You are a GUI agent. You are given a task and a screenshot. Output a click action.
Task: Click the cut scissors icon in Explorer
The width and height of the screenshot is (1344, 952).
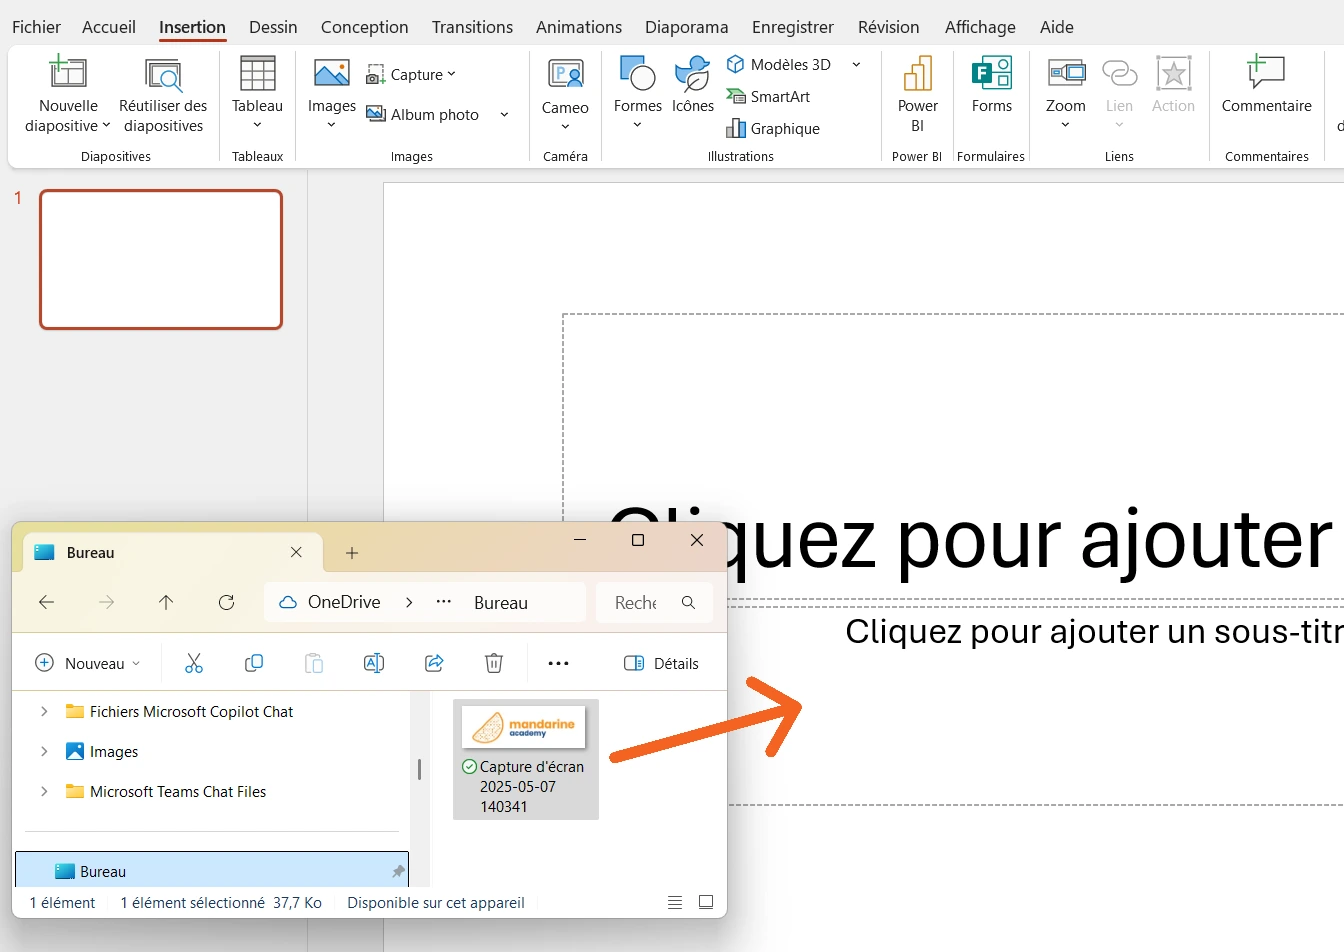point(194,663)
